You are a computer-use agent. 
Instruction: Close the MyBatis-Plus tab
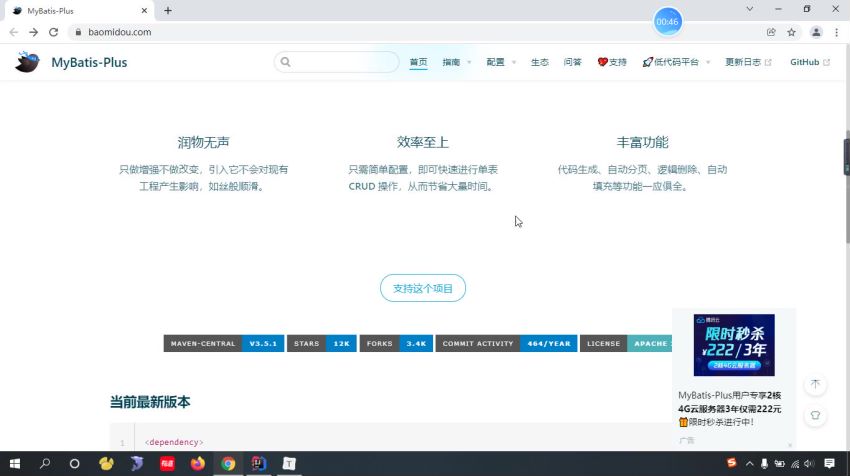click(x=144, y=10)
